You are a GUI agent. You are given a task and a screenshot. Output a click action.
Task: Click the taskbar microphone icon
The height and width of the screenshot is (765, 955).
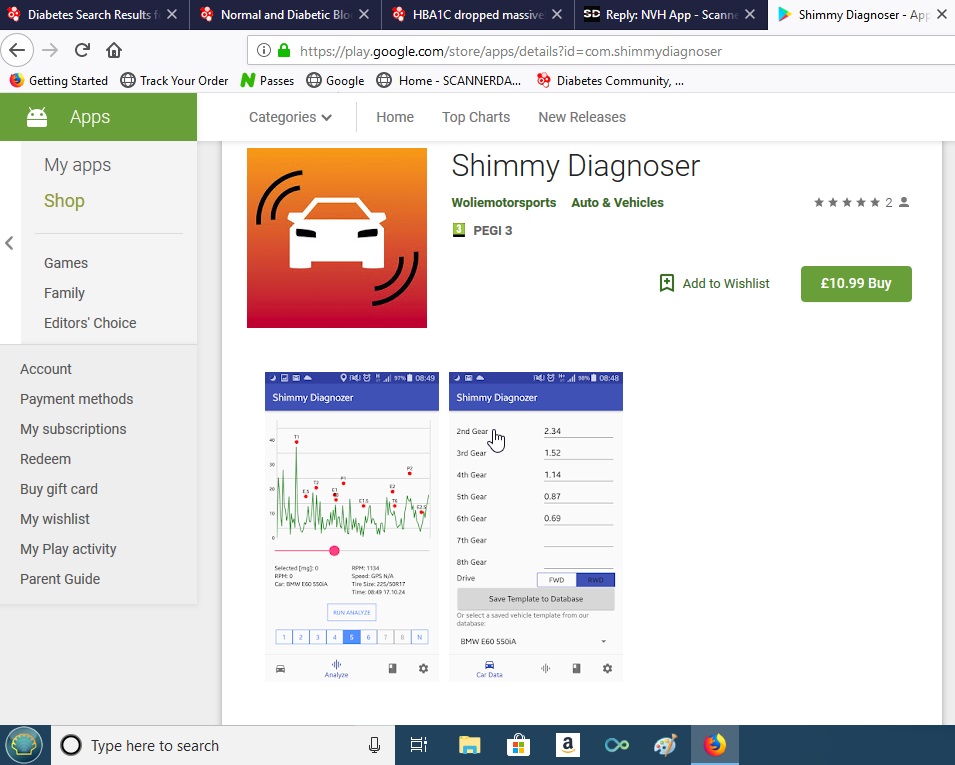pos(374,745)
